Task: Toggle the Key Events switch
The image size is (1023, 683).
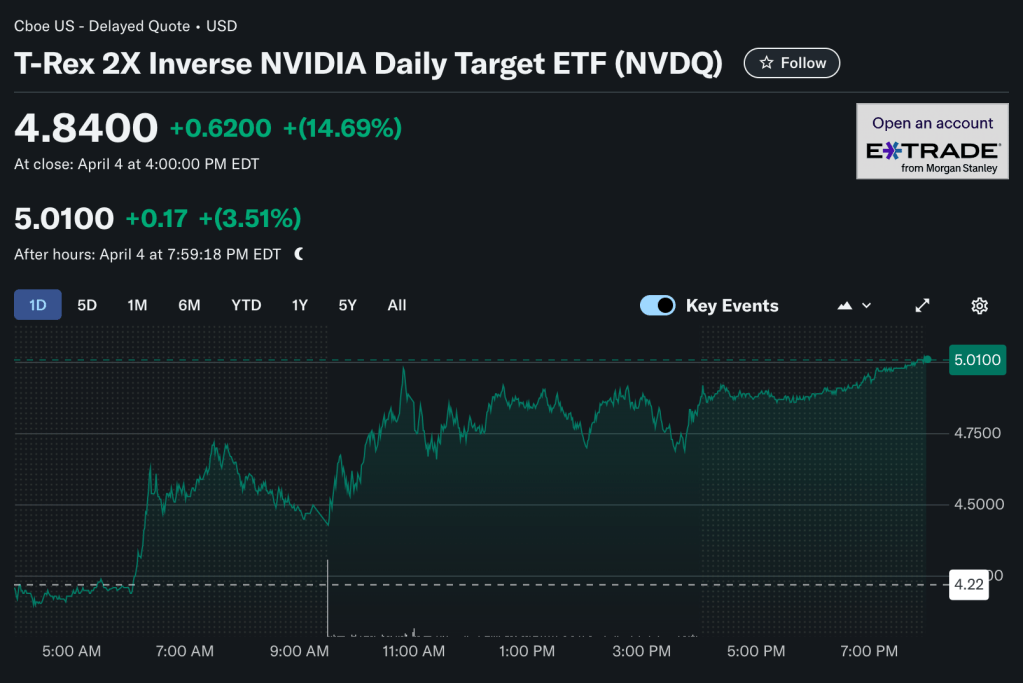Action: click(657, 306)
